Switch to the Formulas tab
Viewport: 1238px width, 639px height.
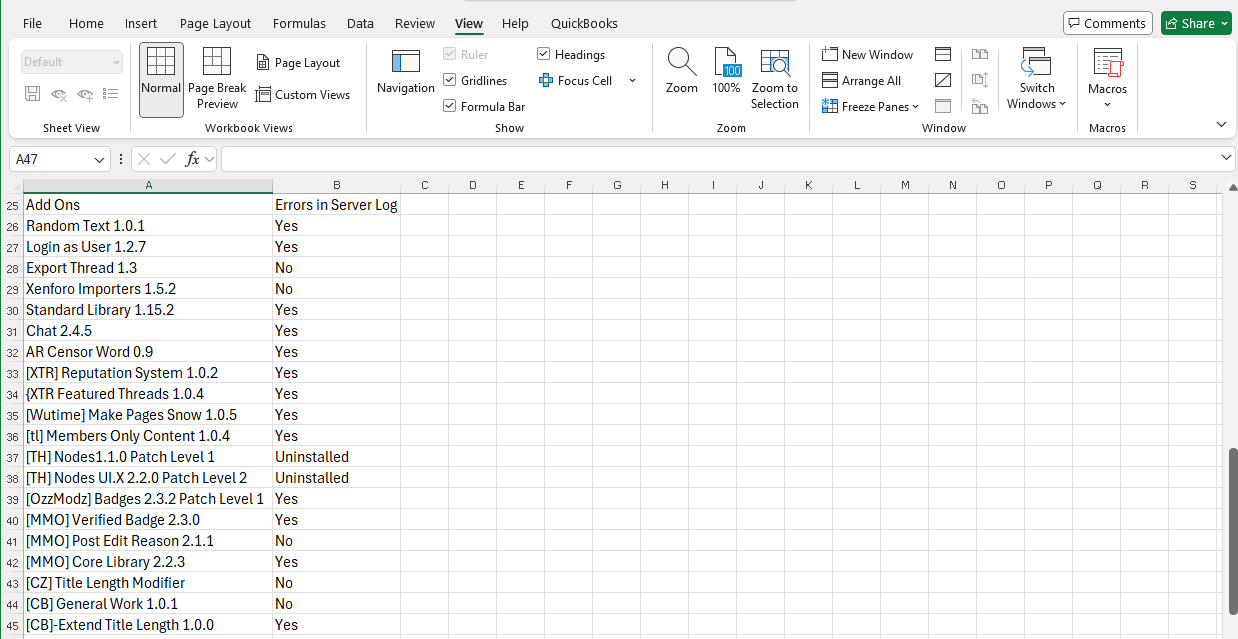pos(299,24)
